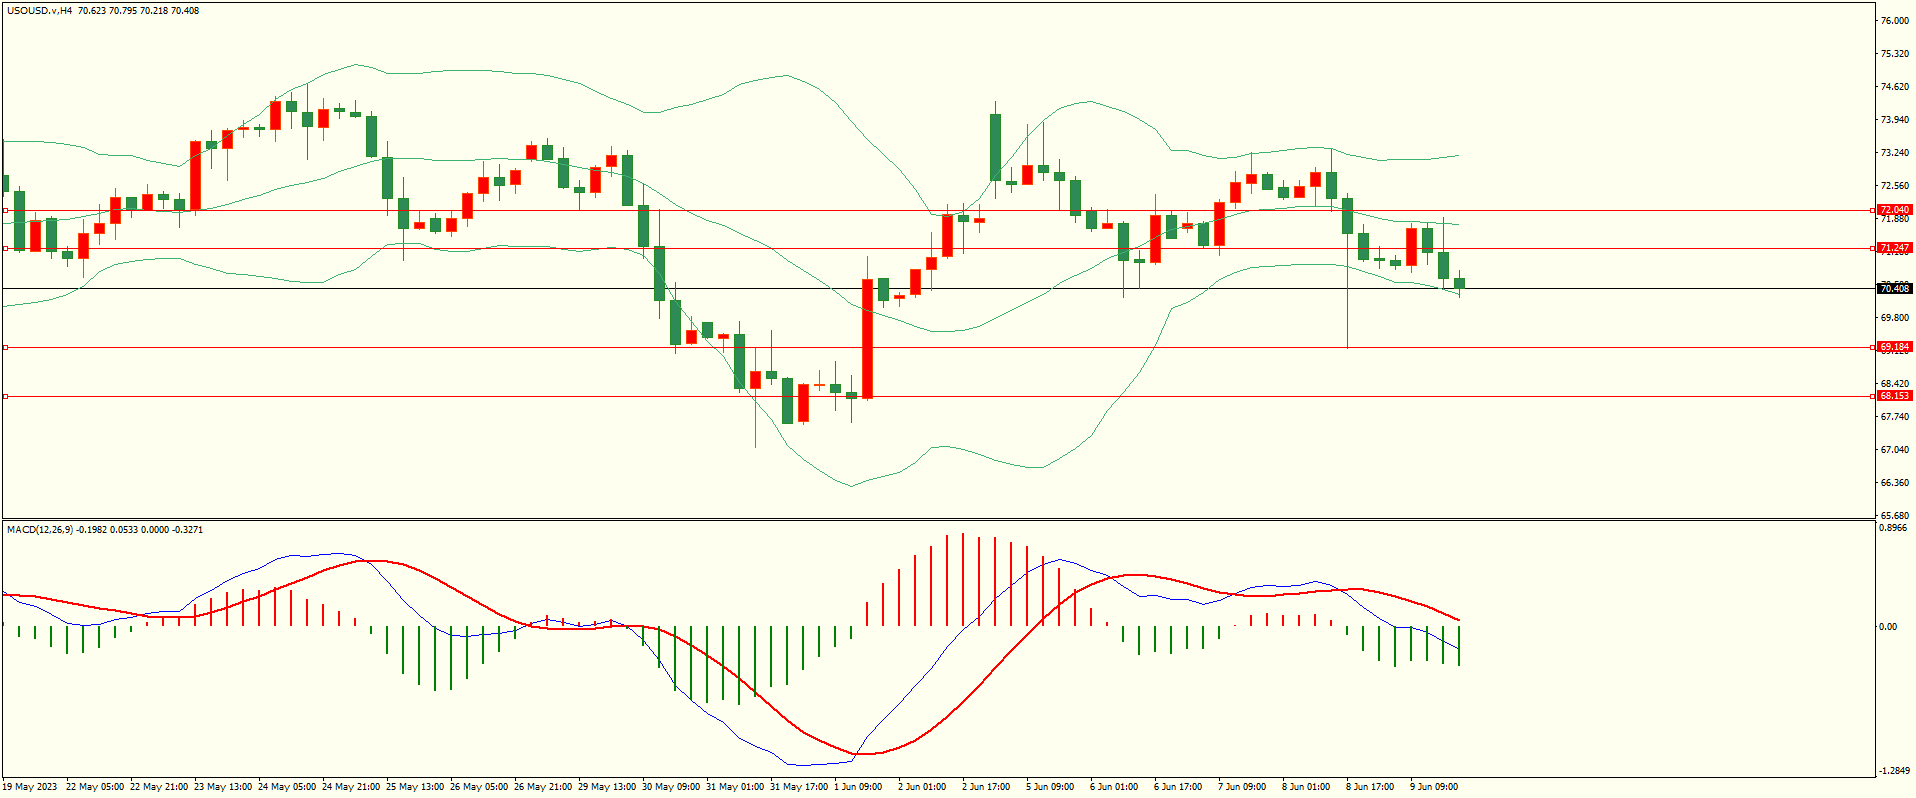The width and height of the screenshot is (1916, 798).
Task: Select the 72.040 horizontal line price tag
Action: point(1894,210)
